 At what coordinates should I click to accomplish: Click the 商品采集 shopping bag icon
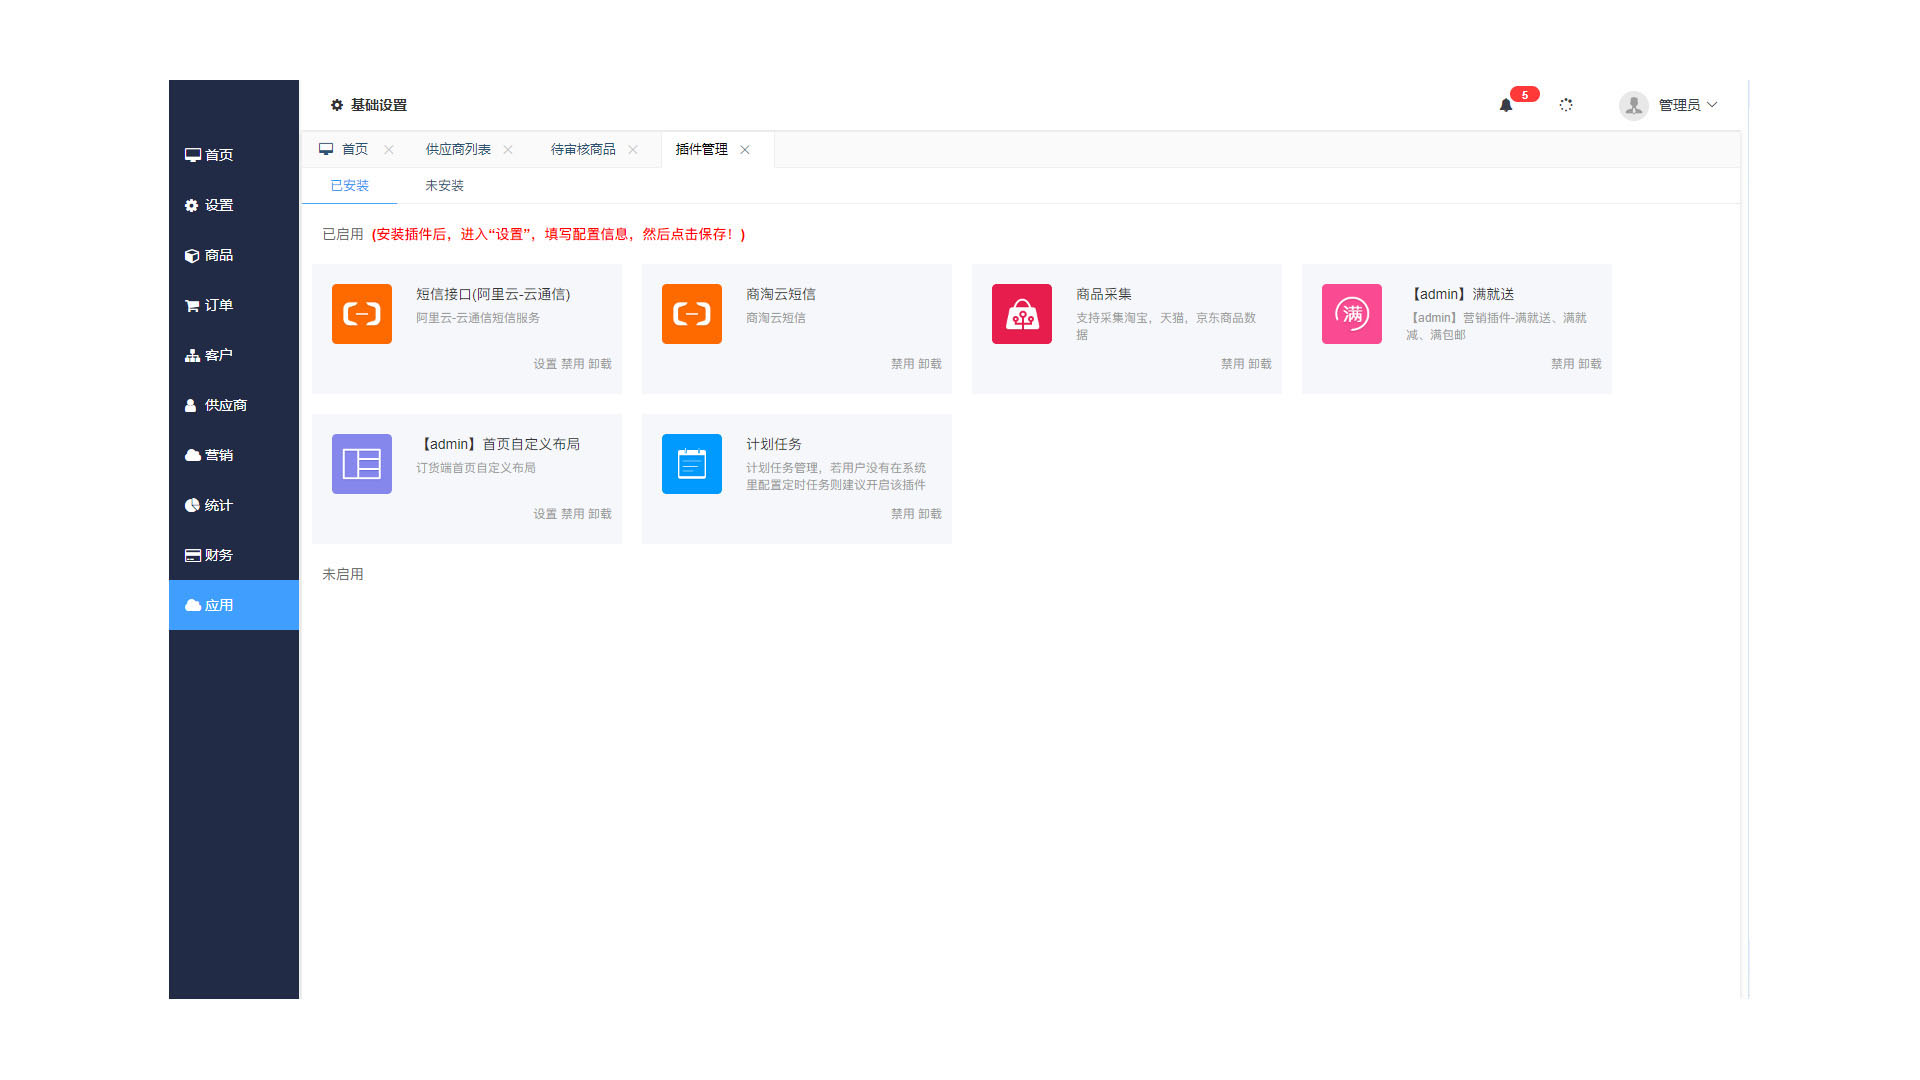point(1021,314)
